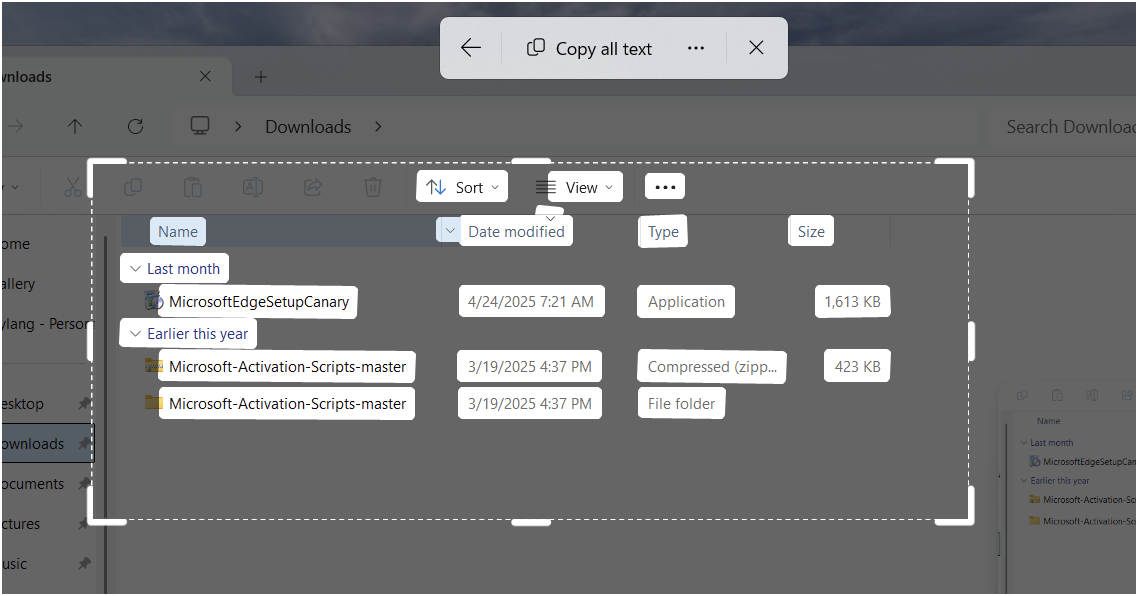Select Downloads in the sidebar
This screenshot has height=596, width=1138.
click(47, 444)
